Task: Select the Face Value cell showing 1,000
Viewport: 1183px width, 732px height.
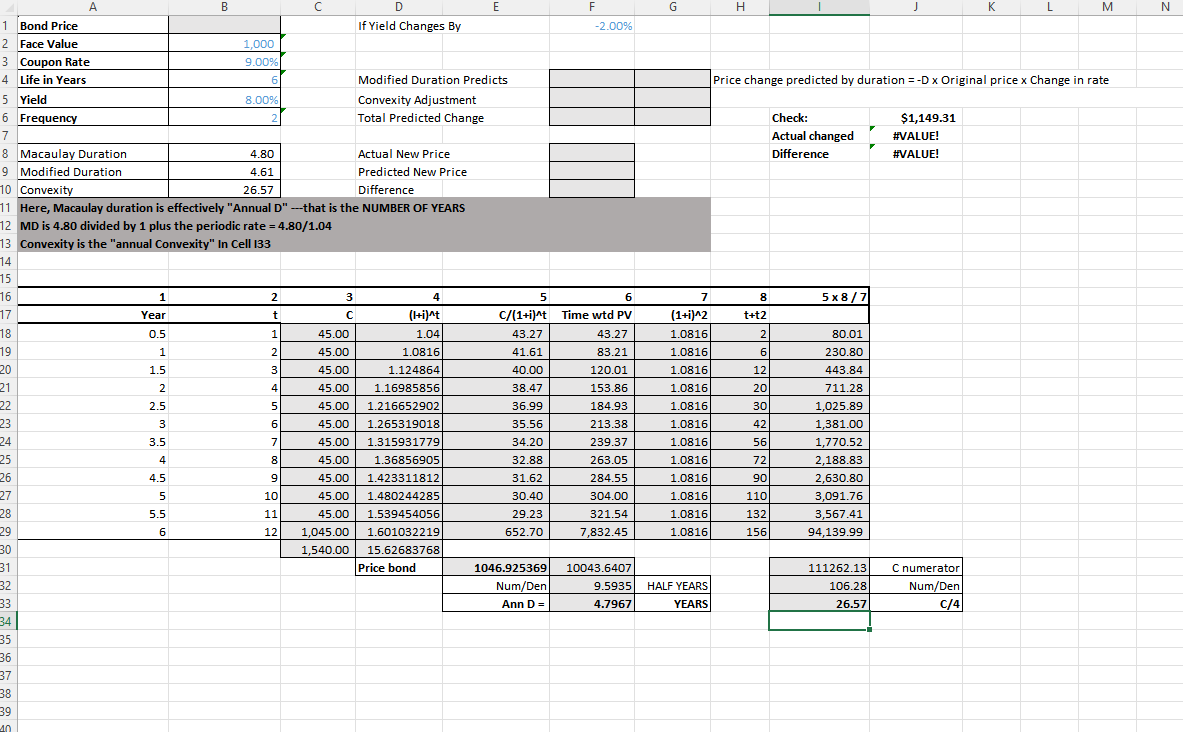Action: [x=224, y=43]
